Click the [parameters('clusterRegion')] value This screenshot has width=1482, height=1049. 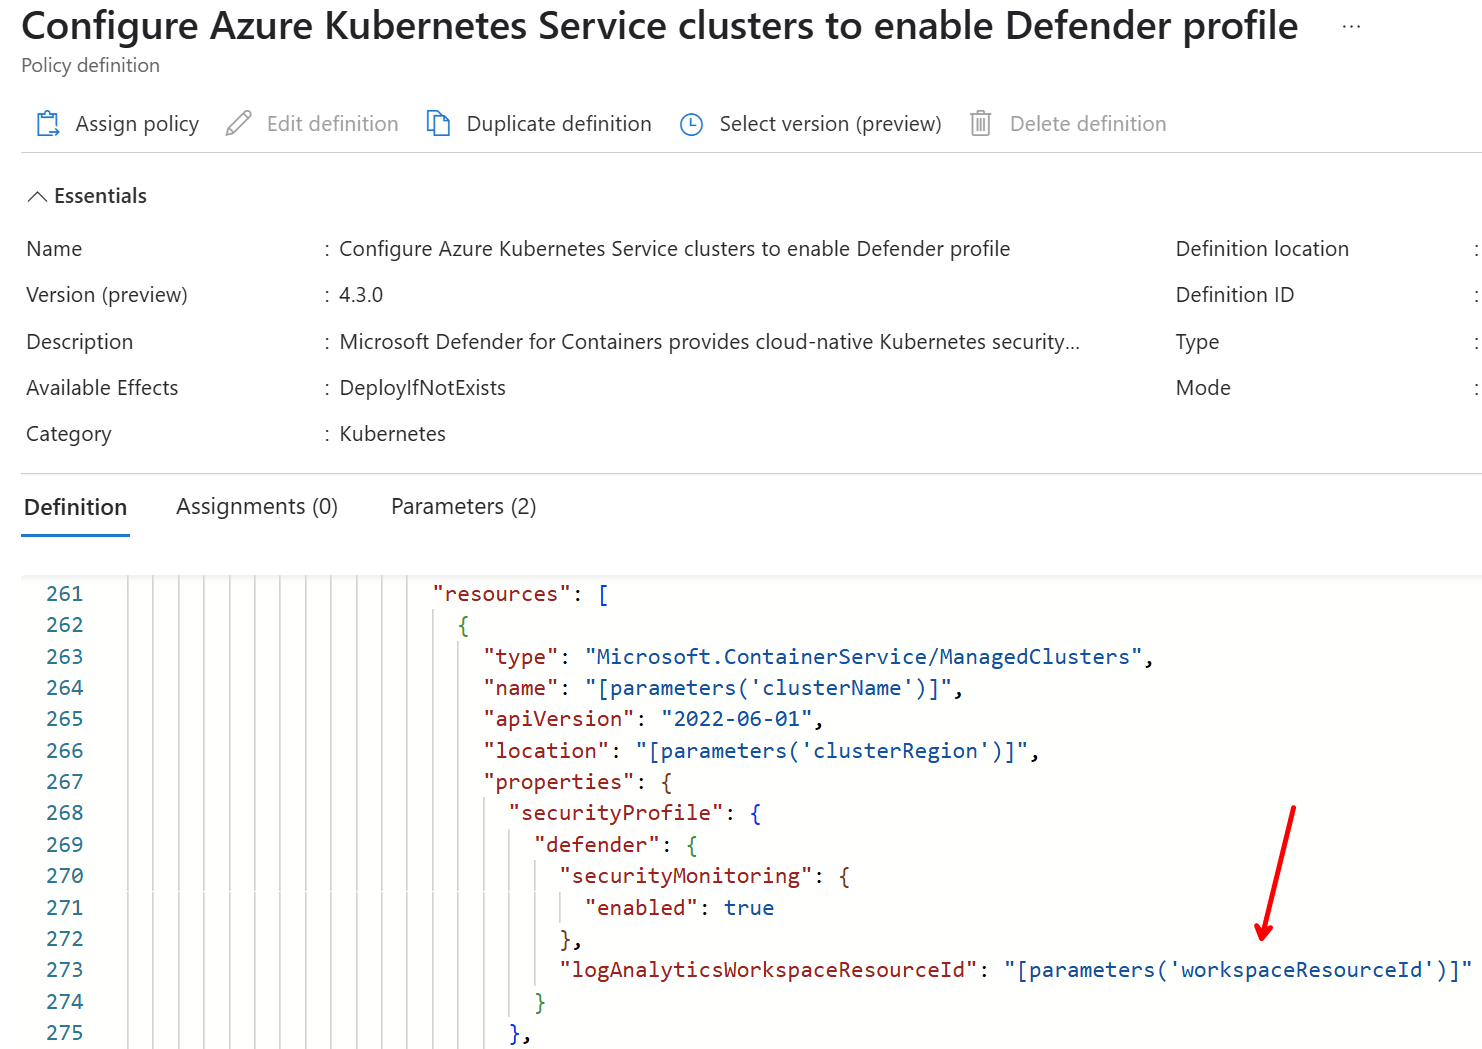tap(832, 751)
